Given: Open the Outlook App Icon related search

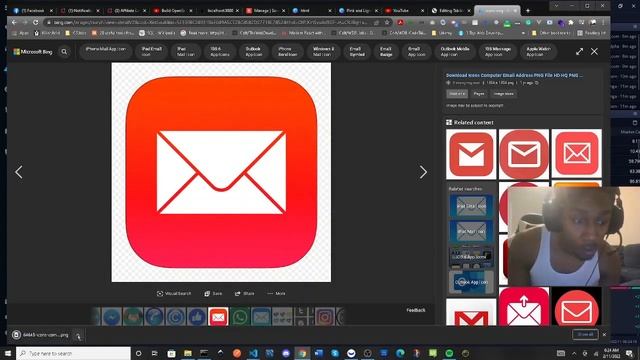Looking at the screenshot, I should coord(471,282).
